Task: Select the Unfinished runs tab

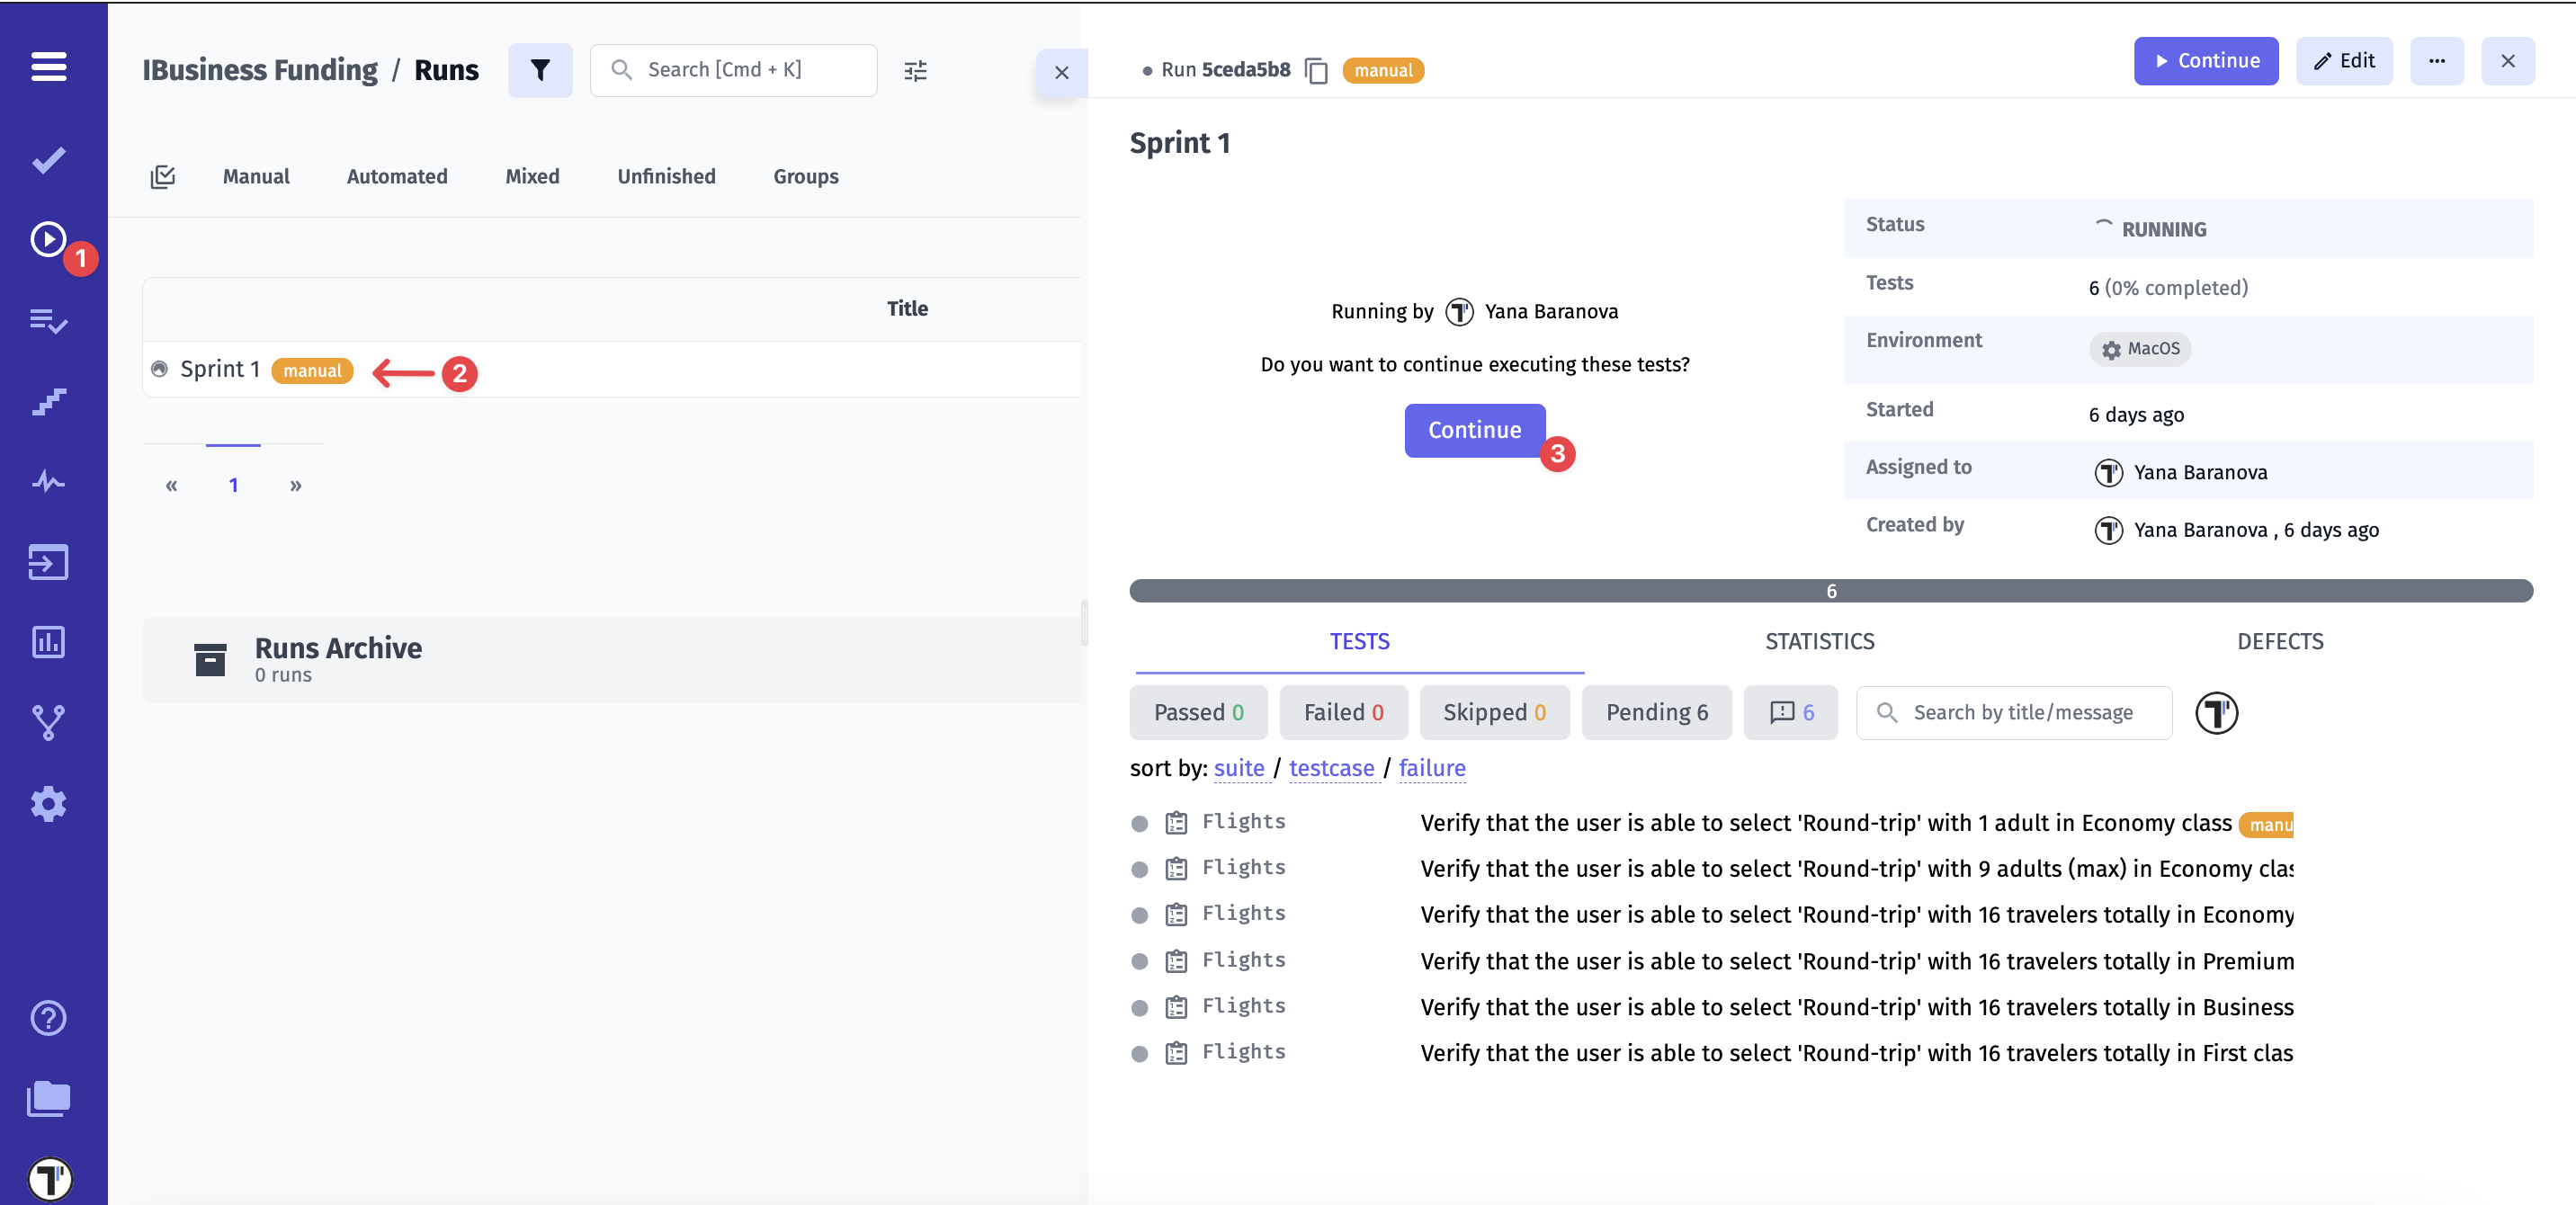Action: [666, 177]
